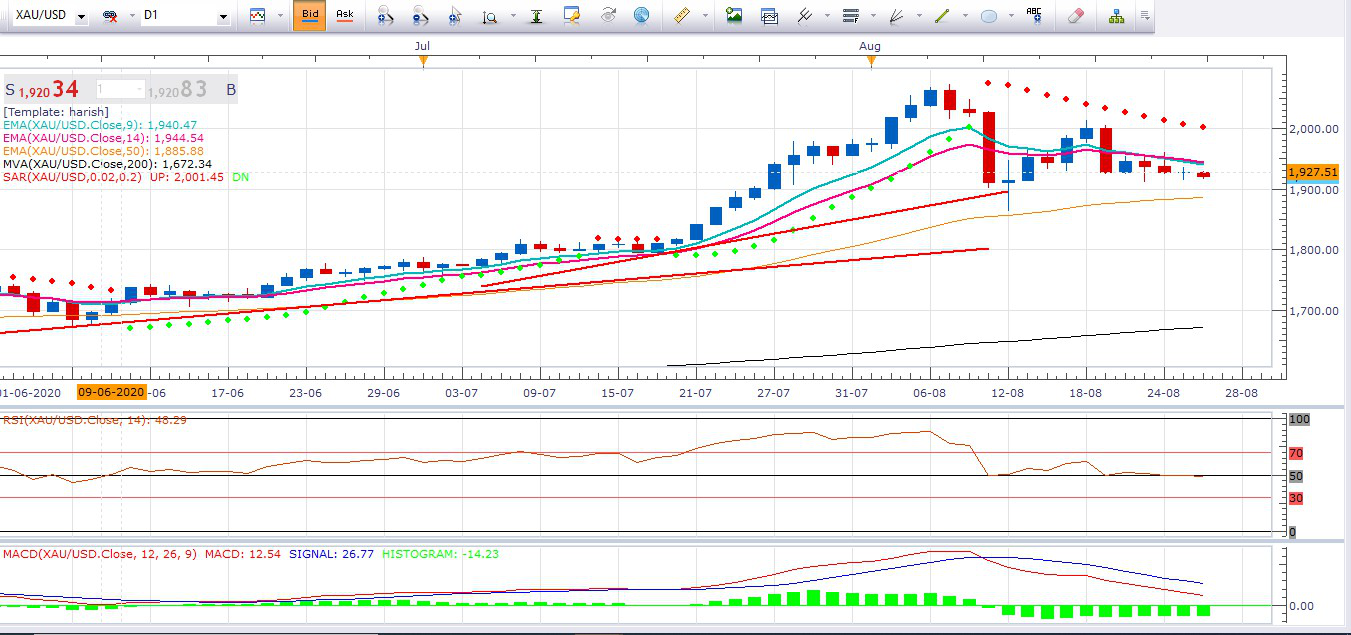Click the green hierarchy structure icon
Image resolution: width=1351 pixels, height=635 pixels.
tap(1117, 16)
